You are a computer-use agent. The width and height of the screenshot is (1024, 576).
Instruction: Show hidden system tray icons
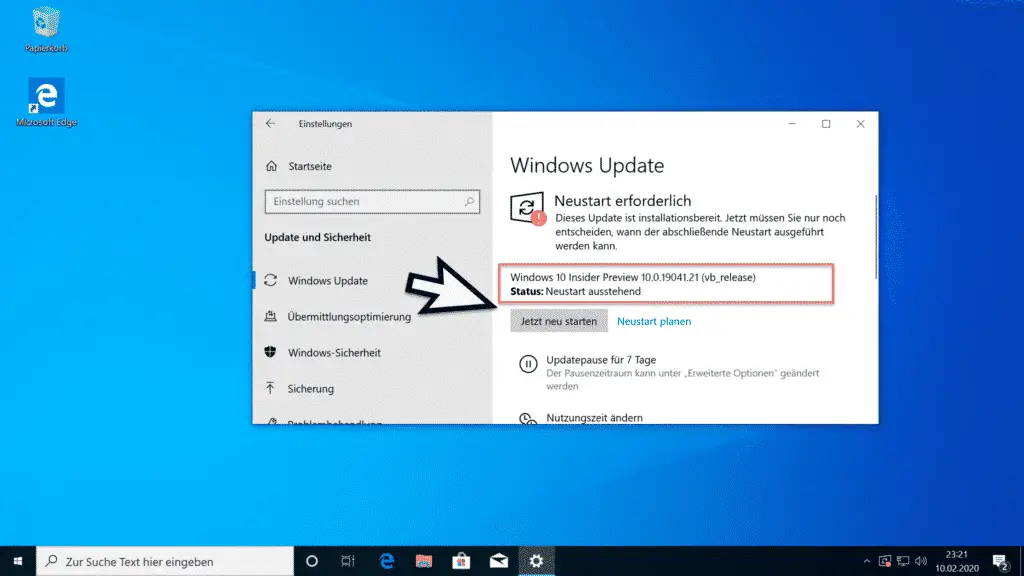(867, 562)
